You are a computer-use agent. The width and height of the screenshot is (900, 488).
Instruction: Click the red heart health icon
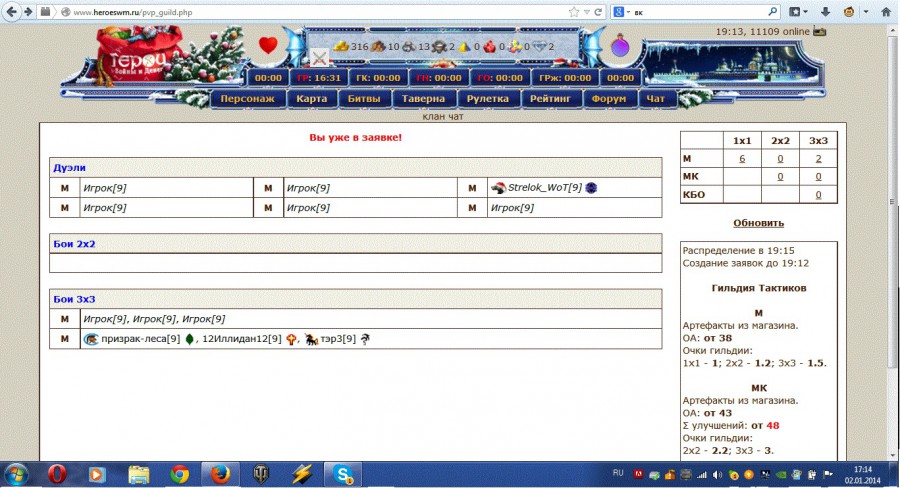[x=268, y=45]
